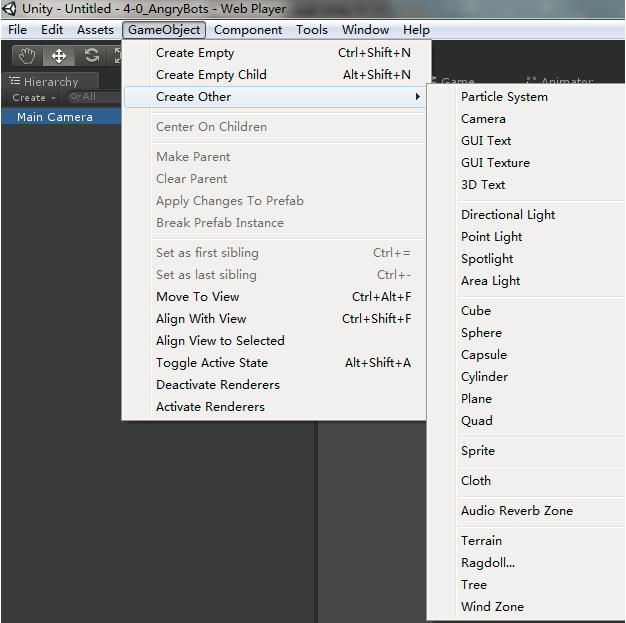Open the Edit menu
The height and width of the screenshot is (623, 626).
point(52,30)
